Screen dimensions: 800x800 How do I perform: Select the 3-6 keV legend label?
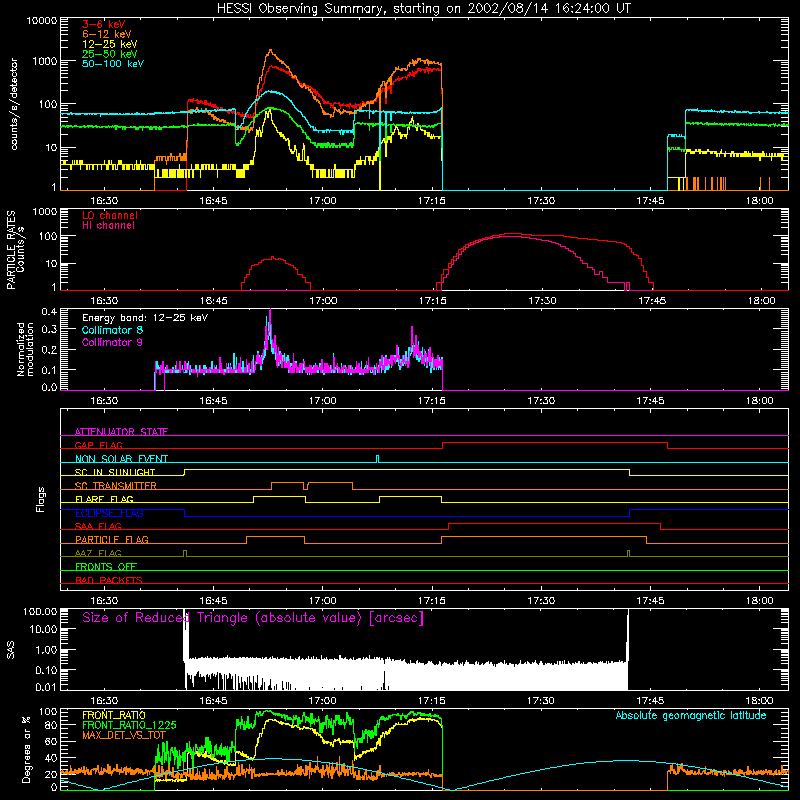[104, 24]
